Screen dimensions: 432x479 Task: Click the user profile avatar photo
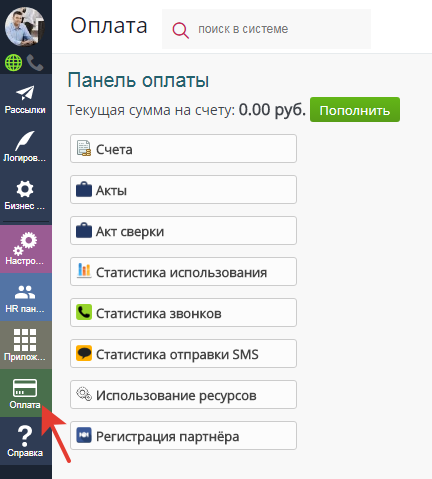[25, 27]
